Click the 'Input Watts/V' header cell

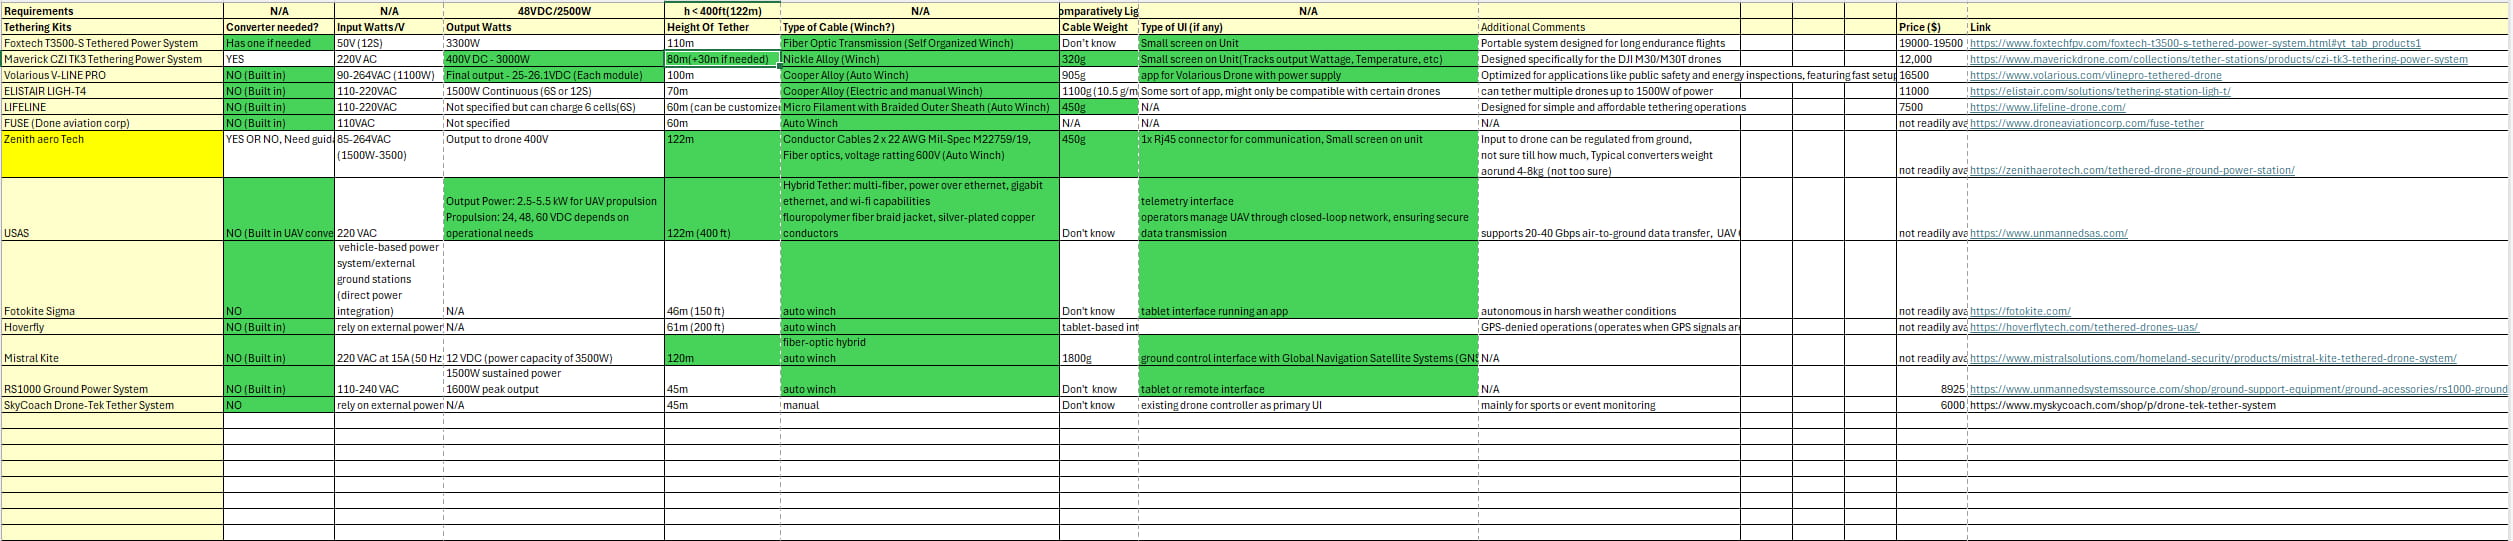click(x=389, y=27)
